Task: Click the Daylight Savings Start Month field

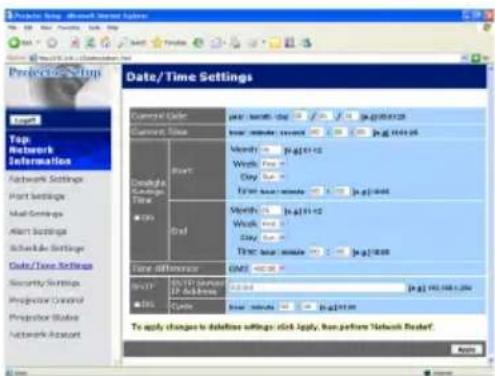Action: tap(270, 150)
